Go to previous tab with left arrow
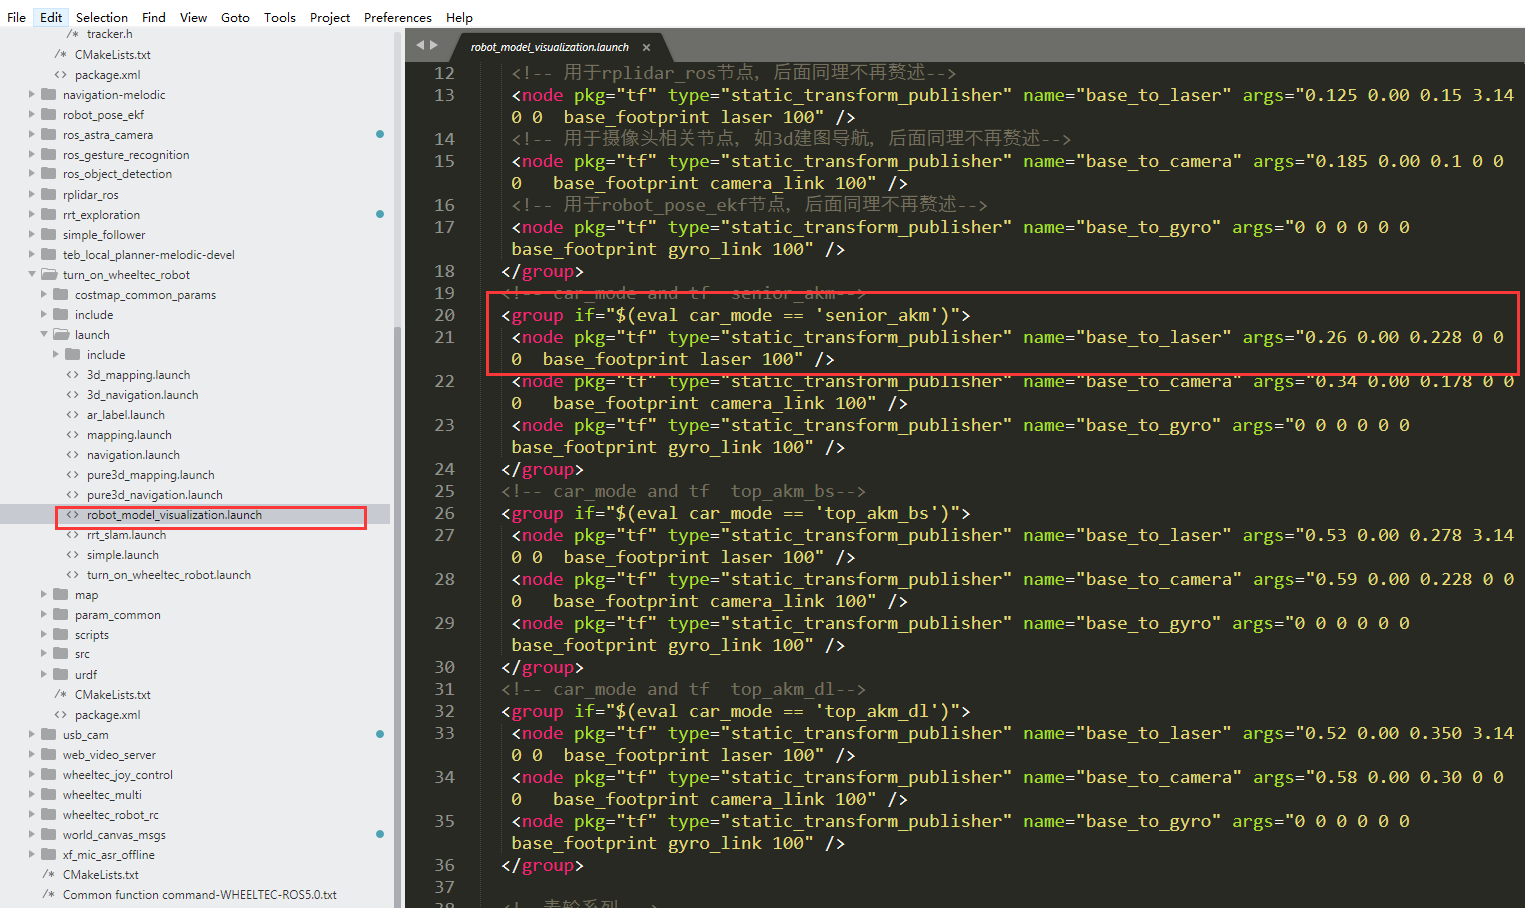The width and height of the screenshot is (1525, 908). click(421, 44)
